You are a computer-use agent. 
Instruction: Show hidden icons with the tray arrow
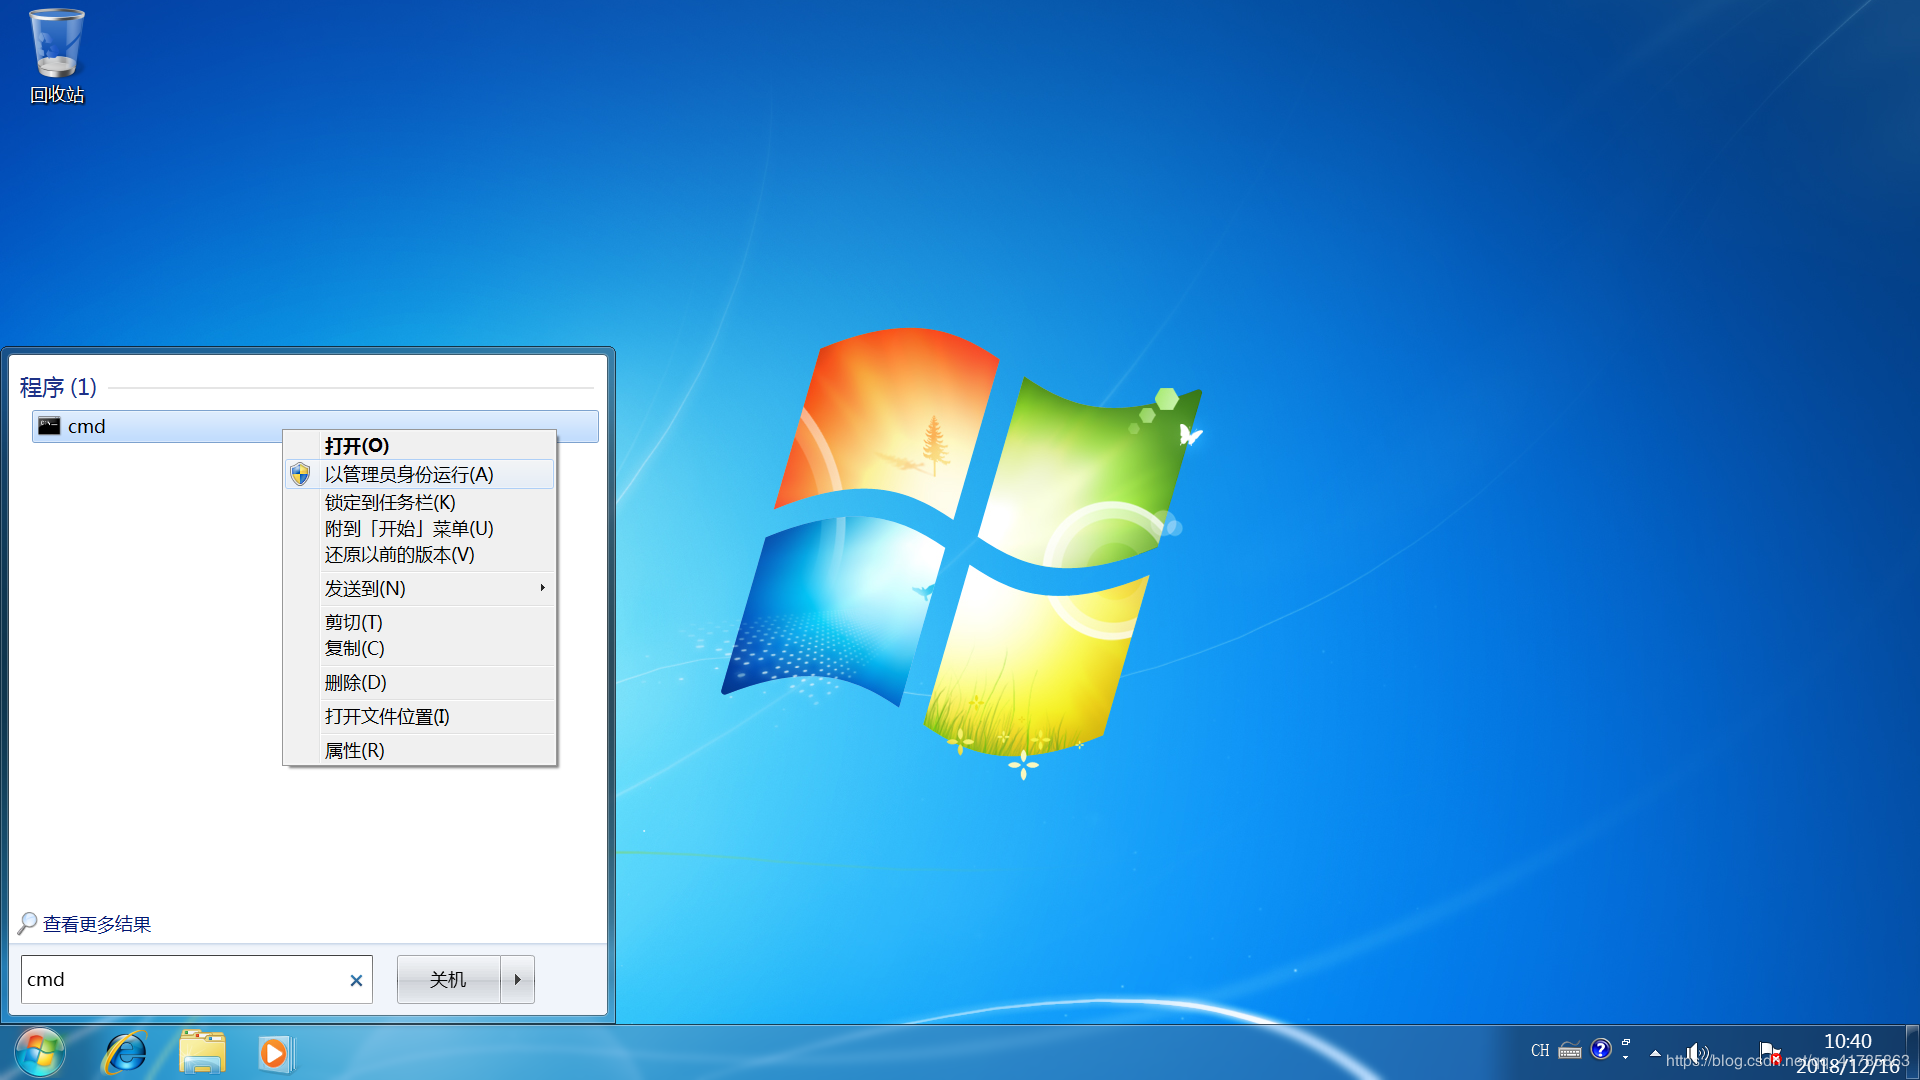[1656, 1053]
